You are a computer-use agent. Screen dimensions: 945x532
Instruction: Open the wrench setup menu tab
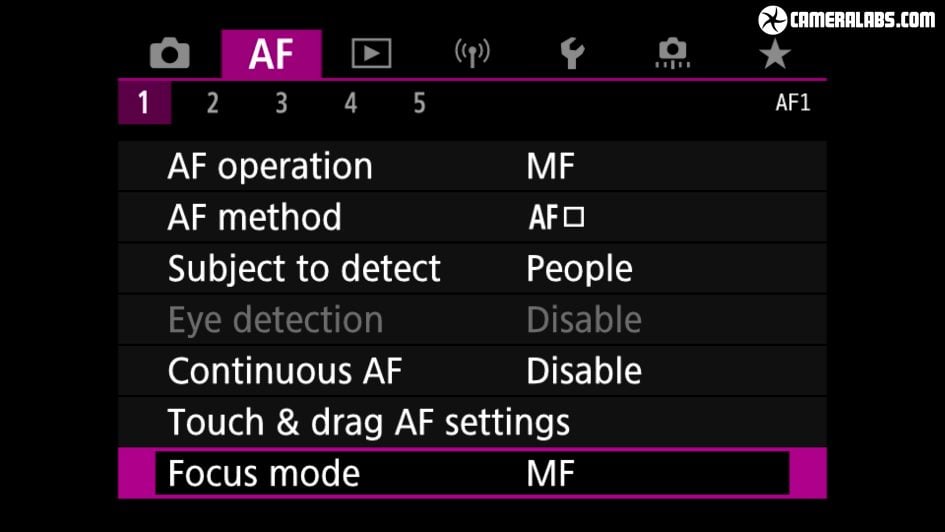(572, 54)
